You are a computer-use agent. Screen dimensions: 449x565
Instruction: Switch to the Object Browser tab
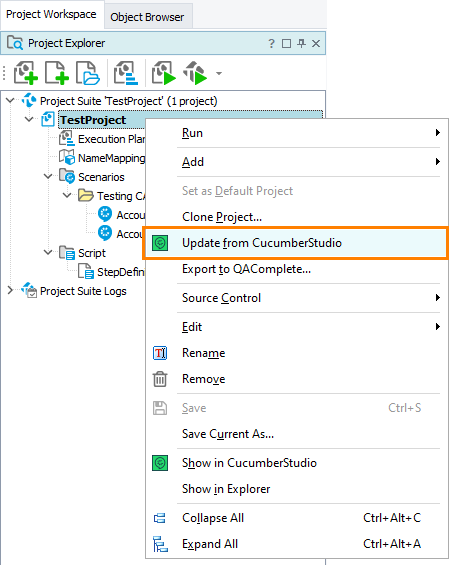[x=147, y=17]
